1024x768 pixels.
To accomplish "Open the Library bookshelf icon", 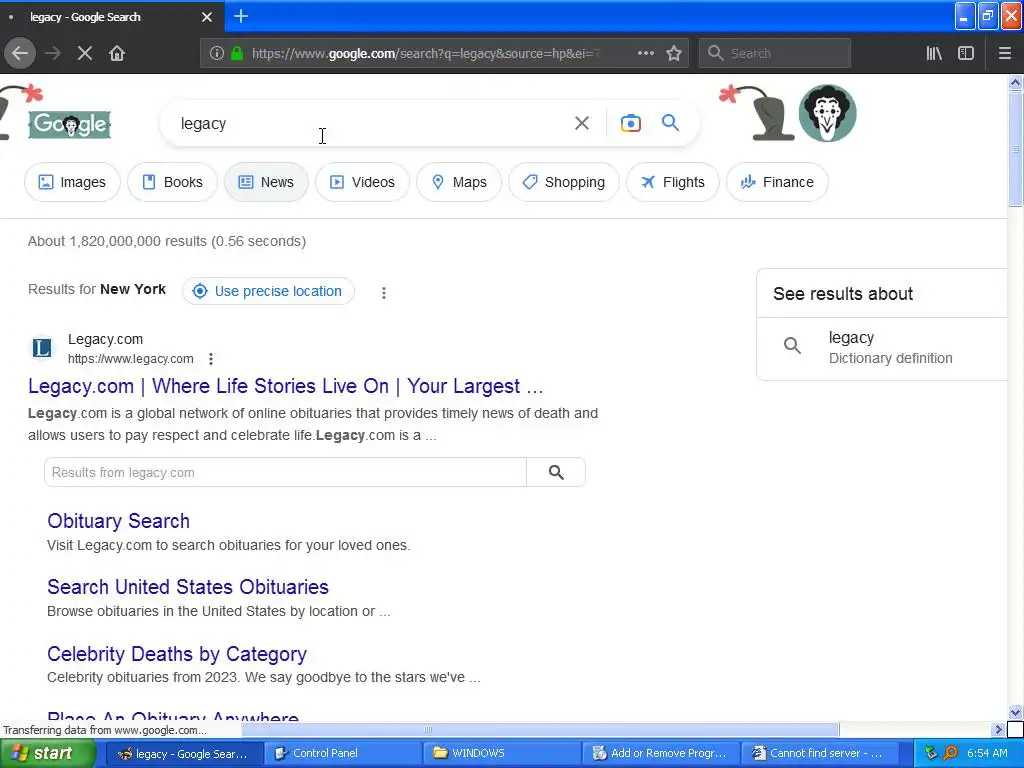I will pyautogui.click(x=934, y=54).
